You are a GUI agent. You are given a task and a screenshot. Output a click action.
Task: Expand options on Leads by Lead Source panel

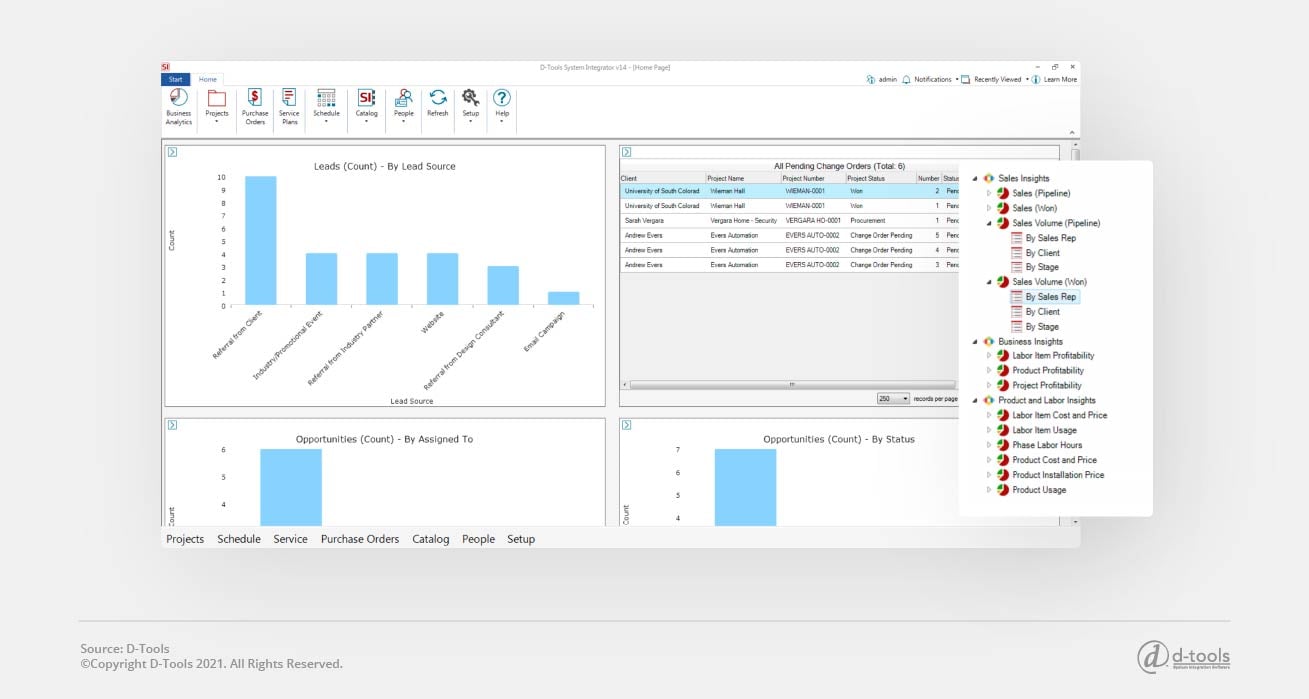pos(172,152)
